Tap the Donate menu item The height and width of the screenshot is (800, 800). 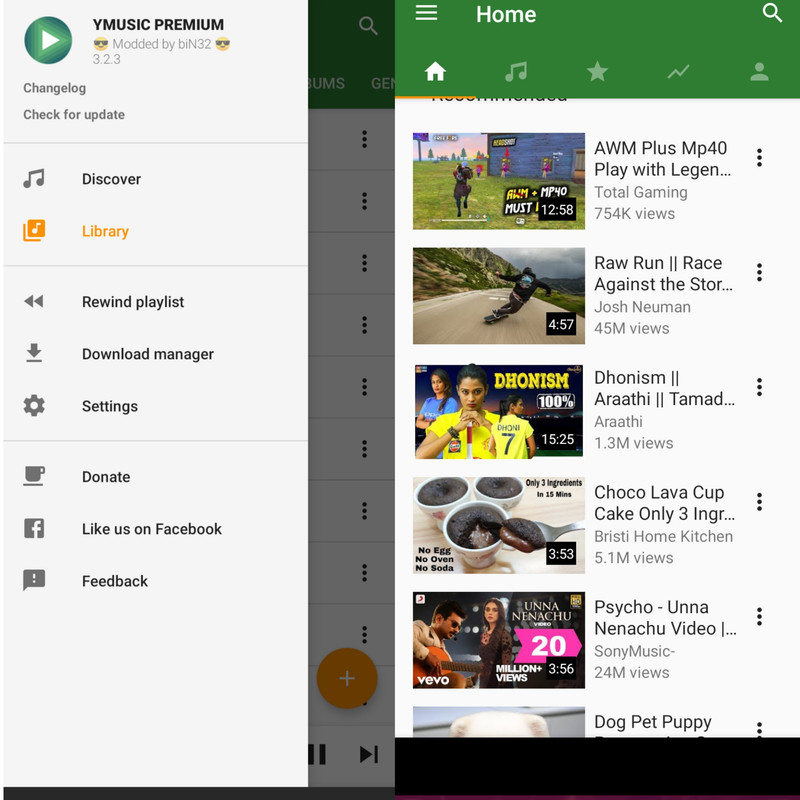point(156,477)
